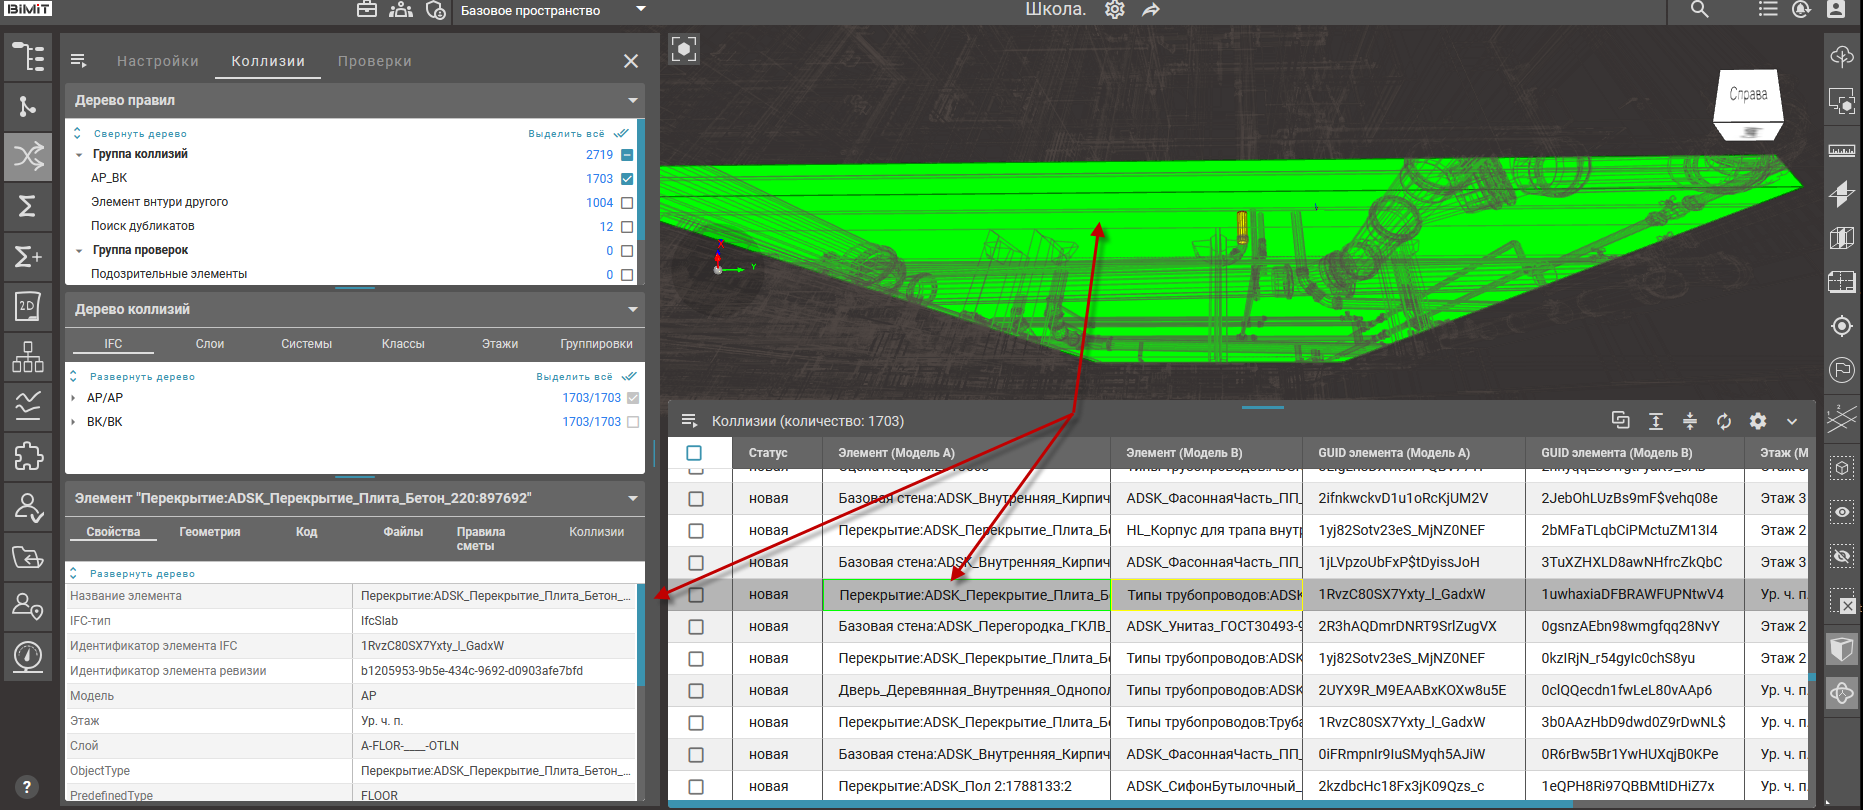This screenshot has width=1863, height=810.
Task: Switch to the Проверки tab
Action: tap(374, 61)
